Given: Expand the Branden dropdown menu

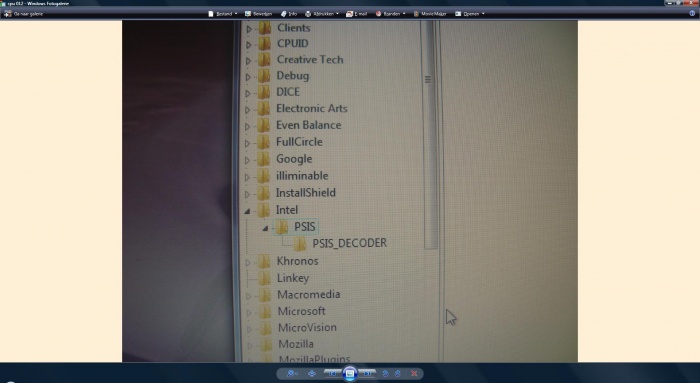Looking at the screenshot, I should 390,14.
